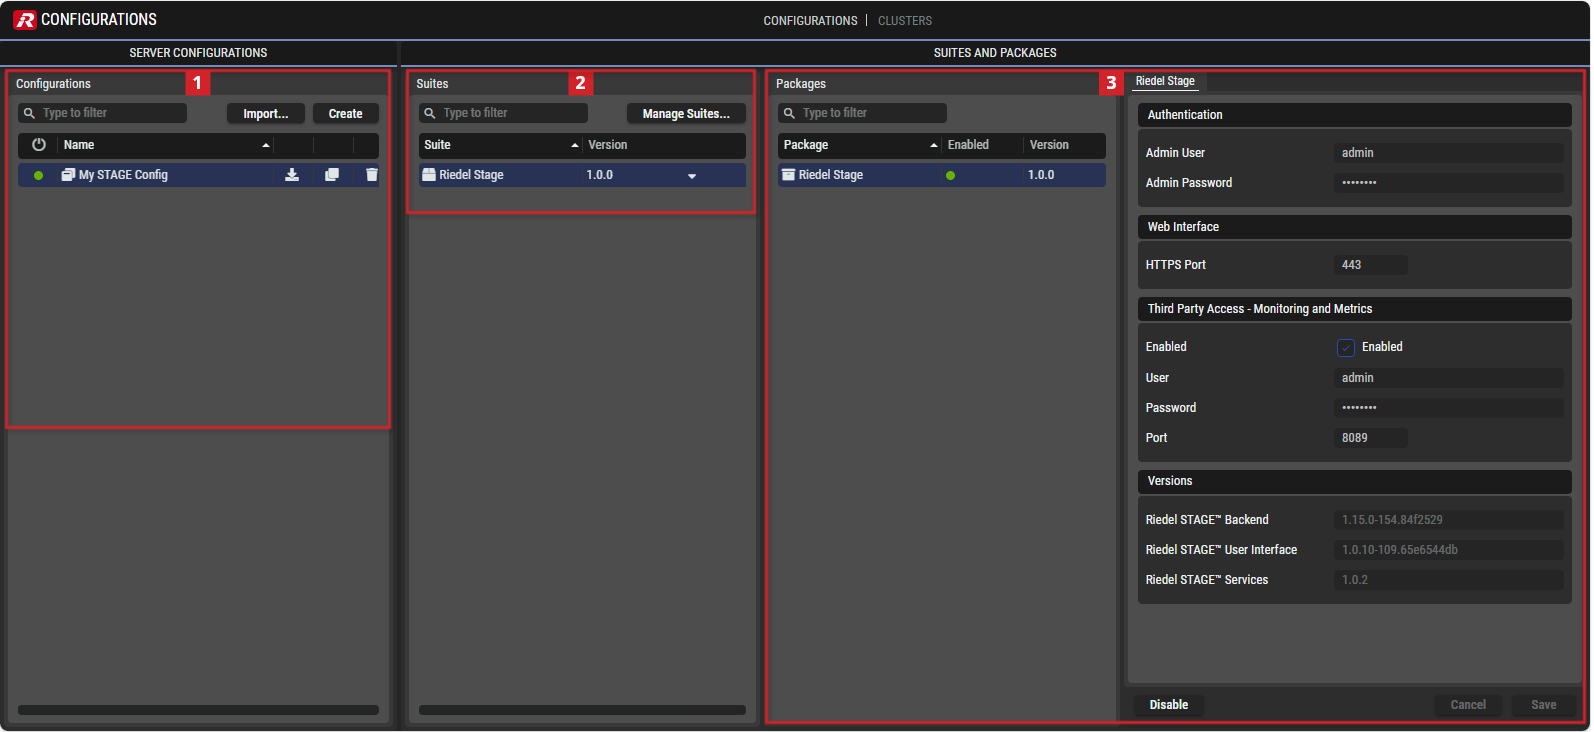Click the Riedel Stage suite icon
The height and width of the screenshot is (732, 1594).
pyautogui.click(x=429, y=175)
